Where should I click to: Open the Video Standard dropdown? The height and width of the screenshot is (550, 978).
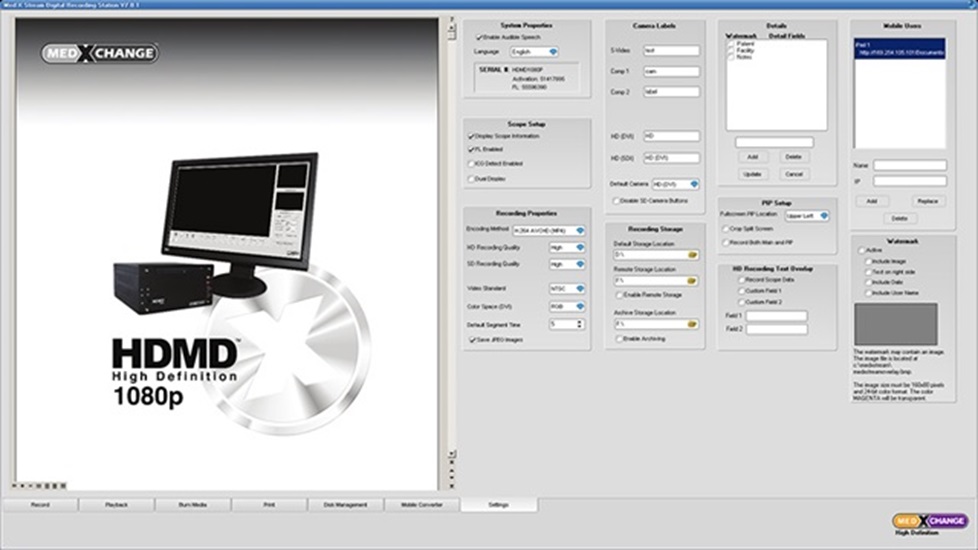click(567, 289)
